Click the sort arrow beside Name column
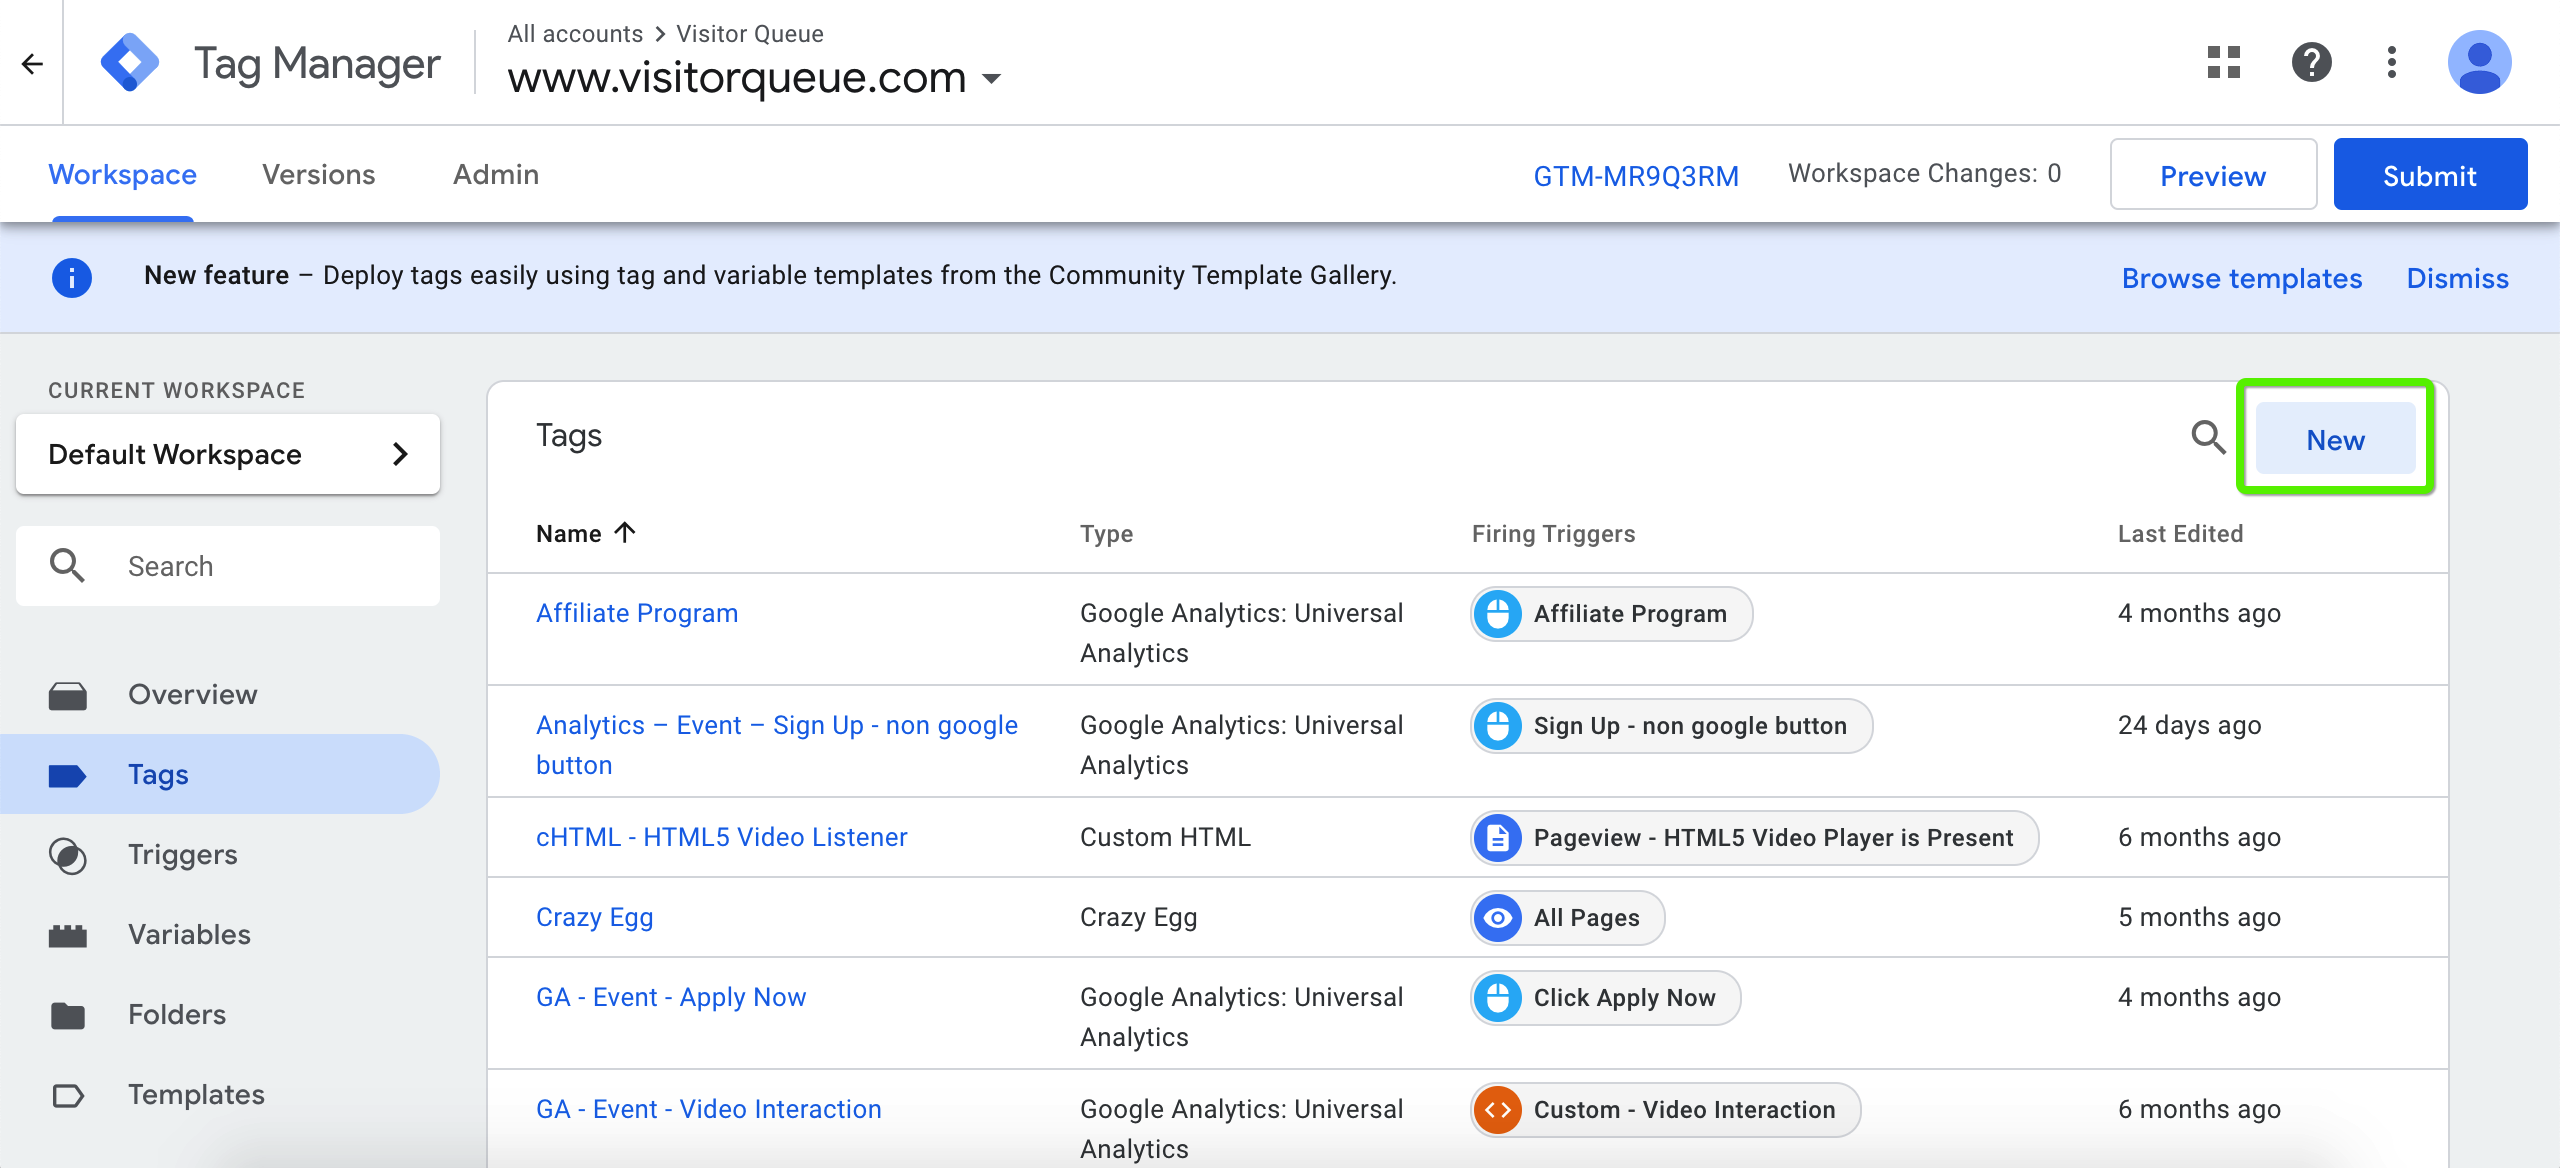The image size is (2560, 1168). click(625, 533)
